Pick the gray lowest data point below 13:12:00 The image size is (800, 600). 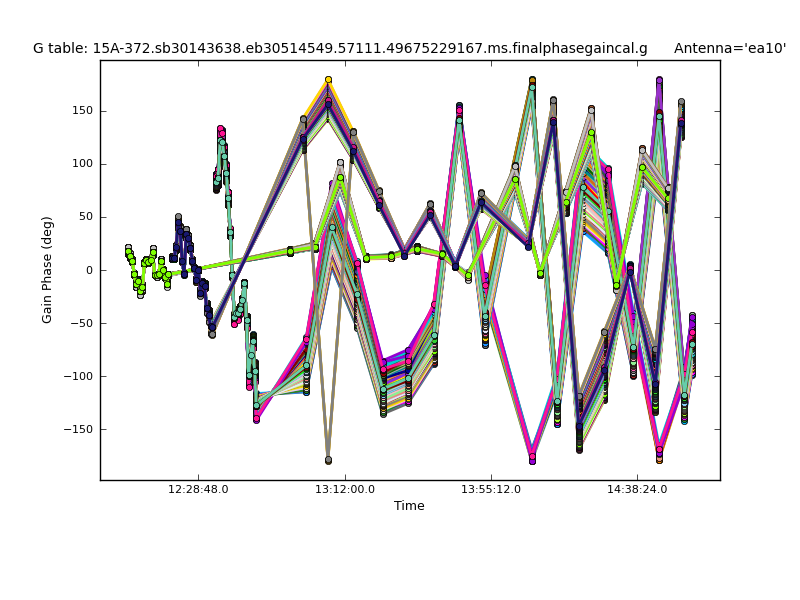click(x=328, y=460)
